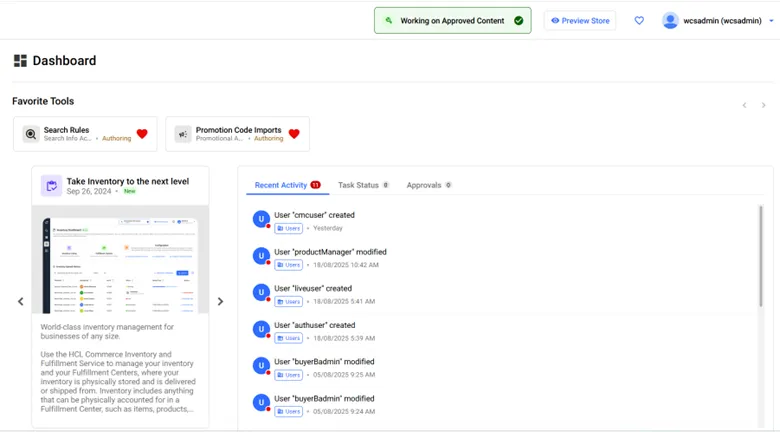The image size is (780, 432).
Task: Open the Approvals tab
Action: click(x=428, y=185)
